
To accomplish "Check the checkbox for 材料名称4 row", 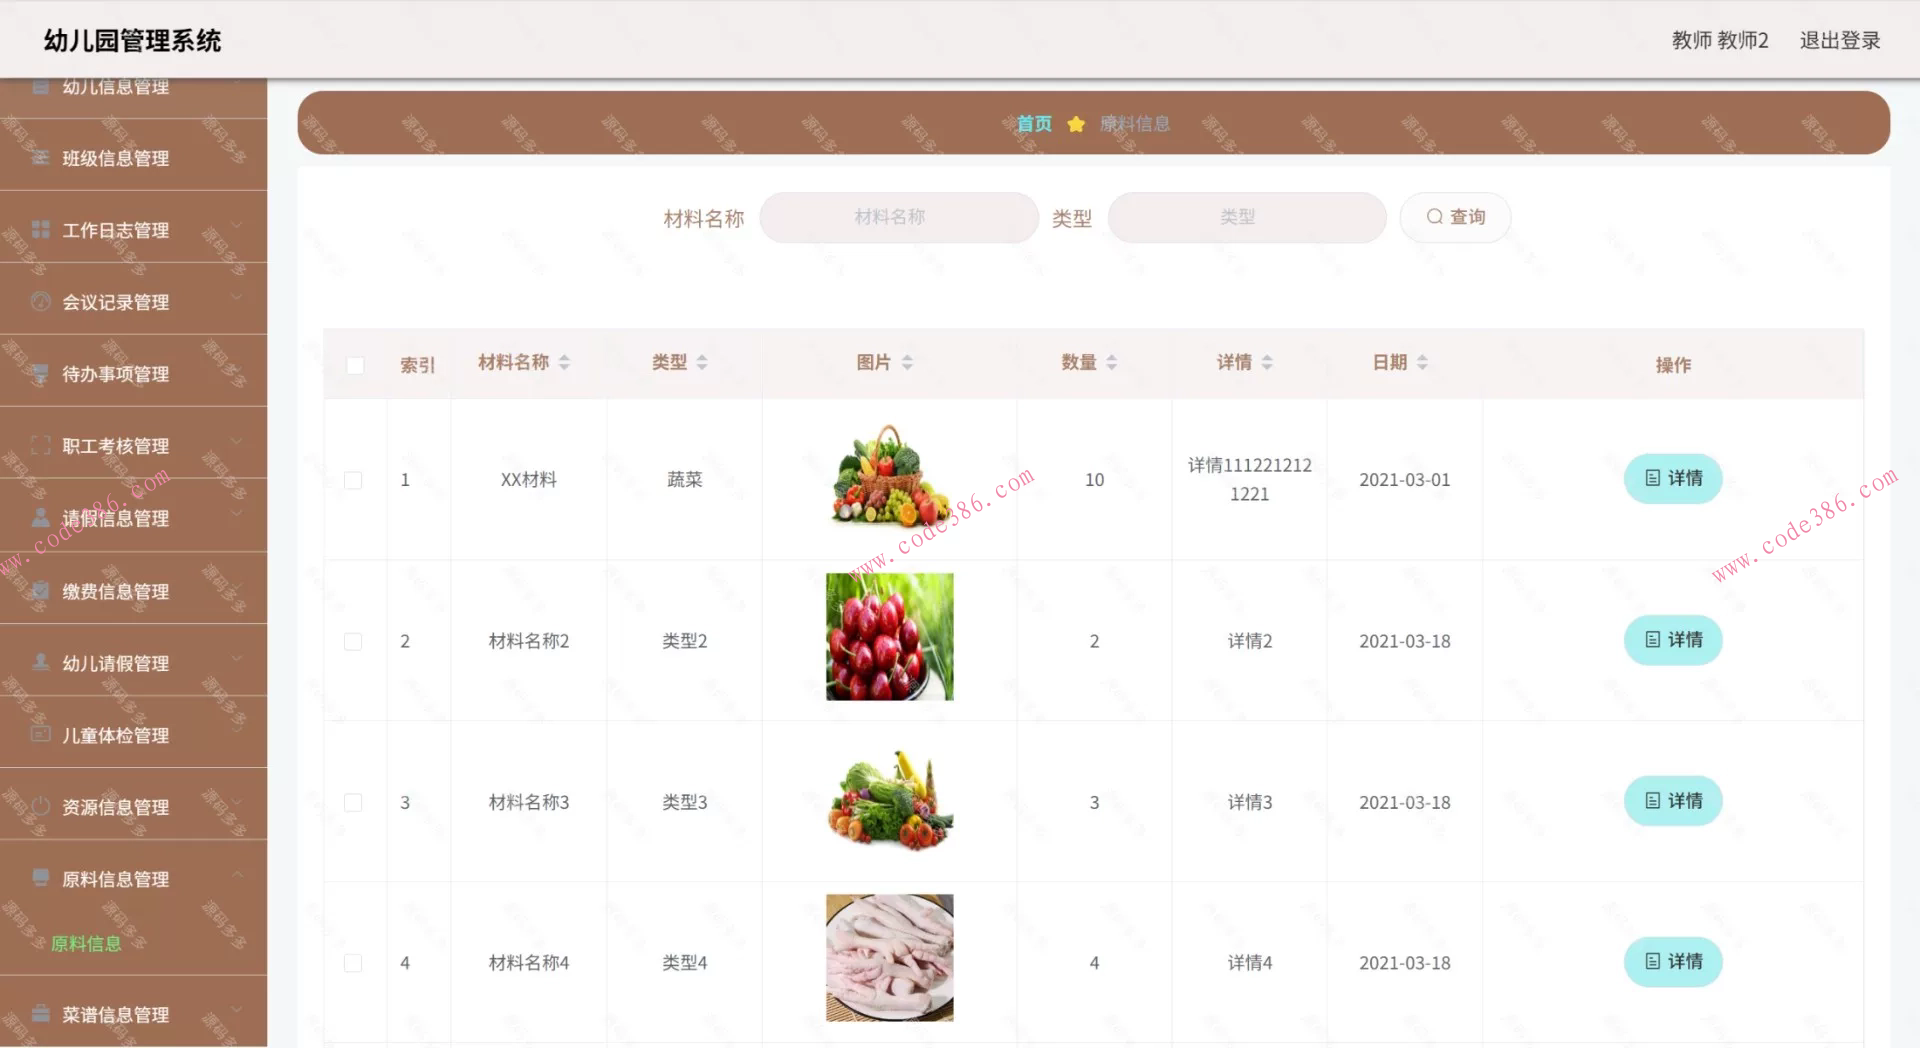I will [352, 962].
